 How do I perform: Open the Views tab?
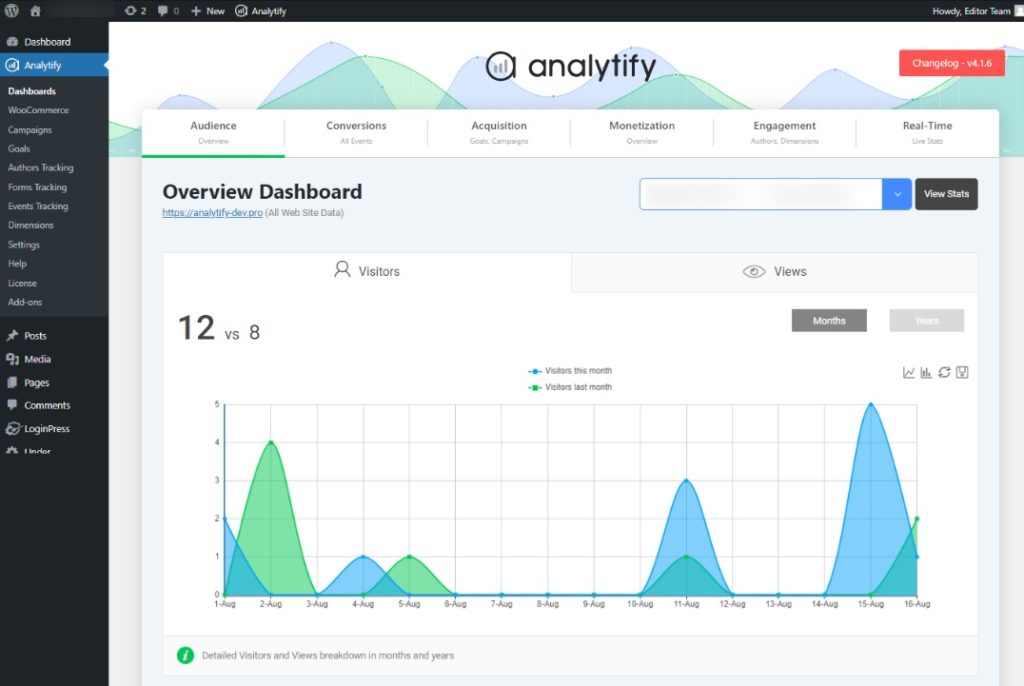(x=775, y=272)
